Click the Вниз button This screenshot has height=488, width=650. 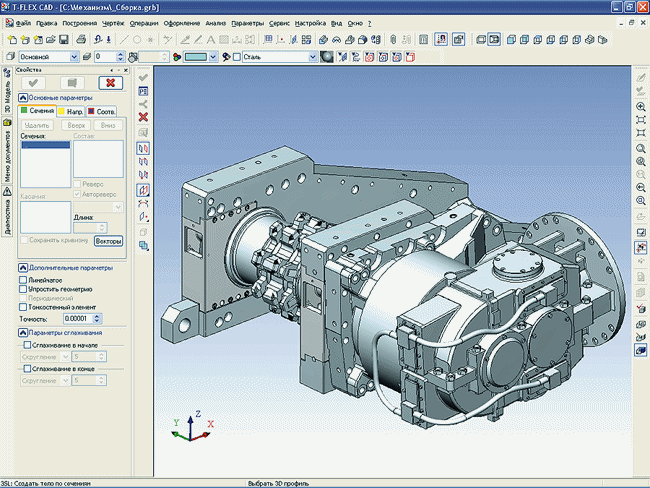tap(108, 125)
